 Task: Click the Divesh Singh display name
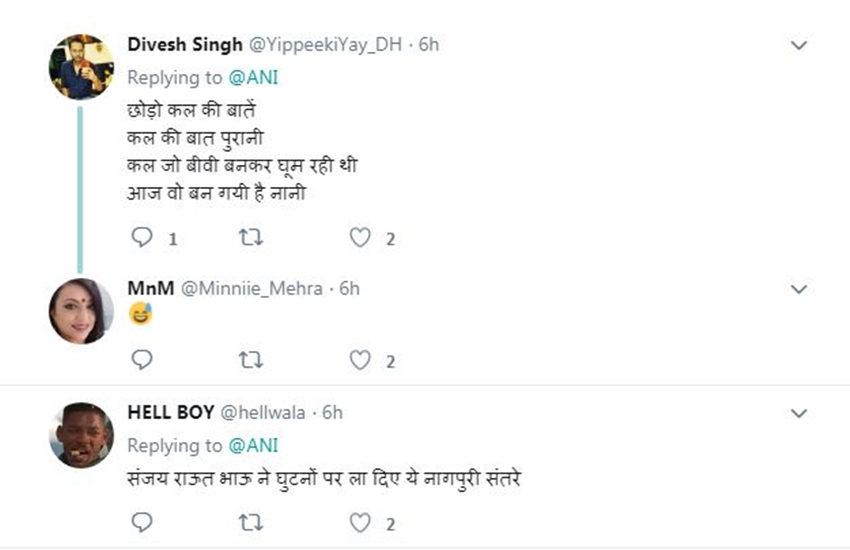pyautogui.click(x=185, y=44)
